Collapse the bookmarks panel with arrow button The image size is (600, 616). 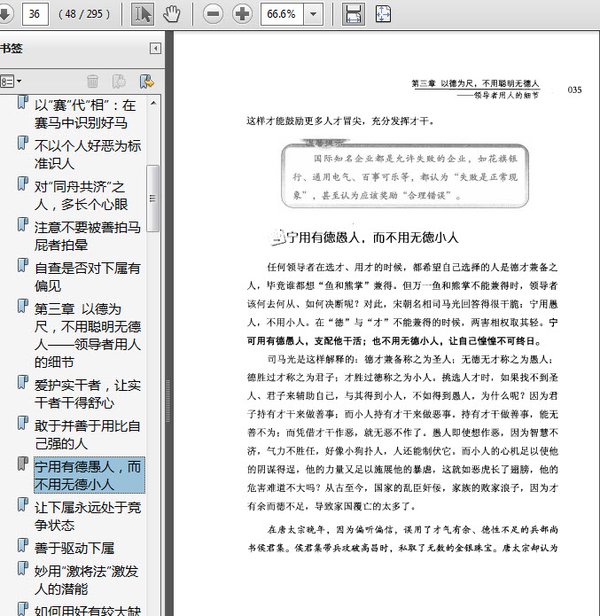click(156, 48)
